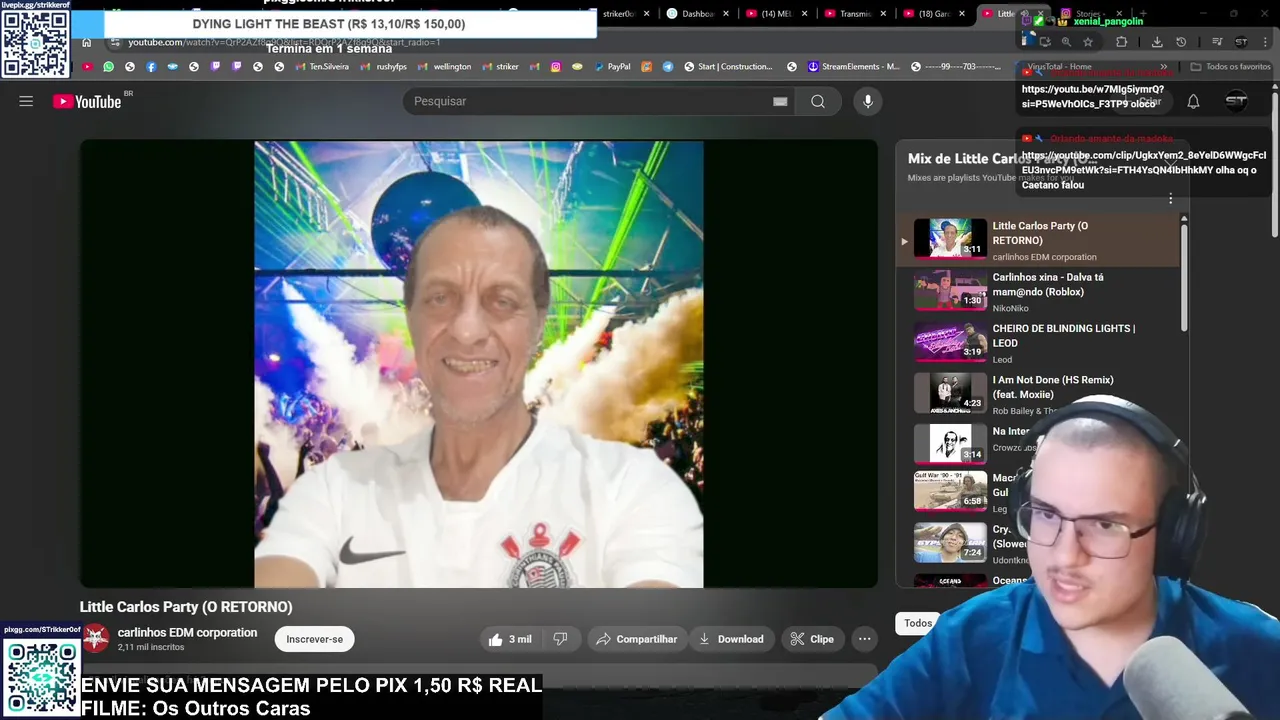Open YouTube notifications bell
1280x720 pixels.
[1193, 101]
